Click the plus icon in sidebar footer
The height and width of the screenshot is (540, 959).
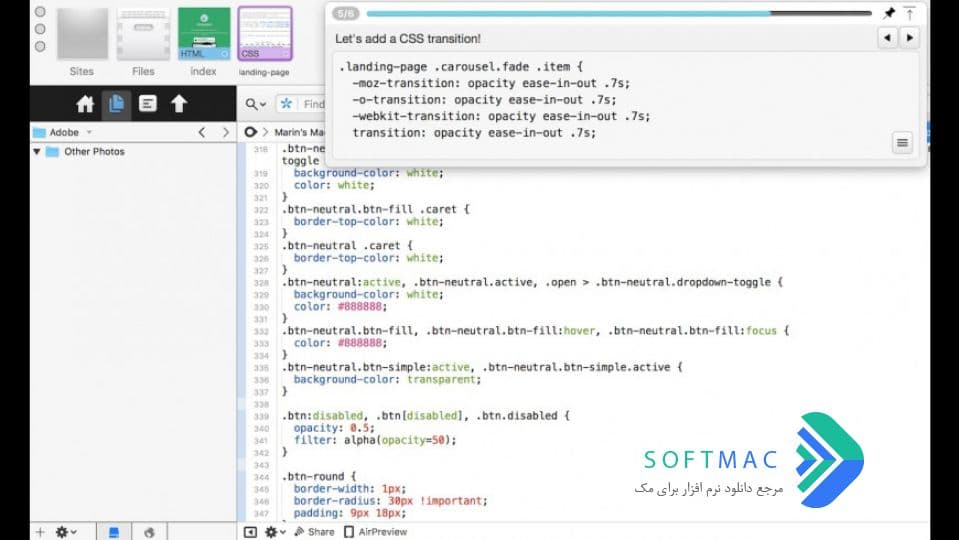(x=40, y=532)
